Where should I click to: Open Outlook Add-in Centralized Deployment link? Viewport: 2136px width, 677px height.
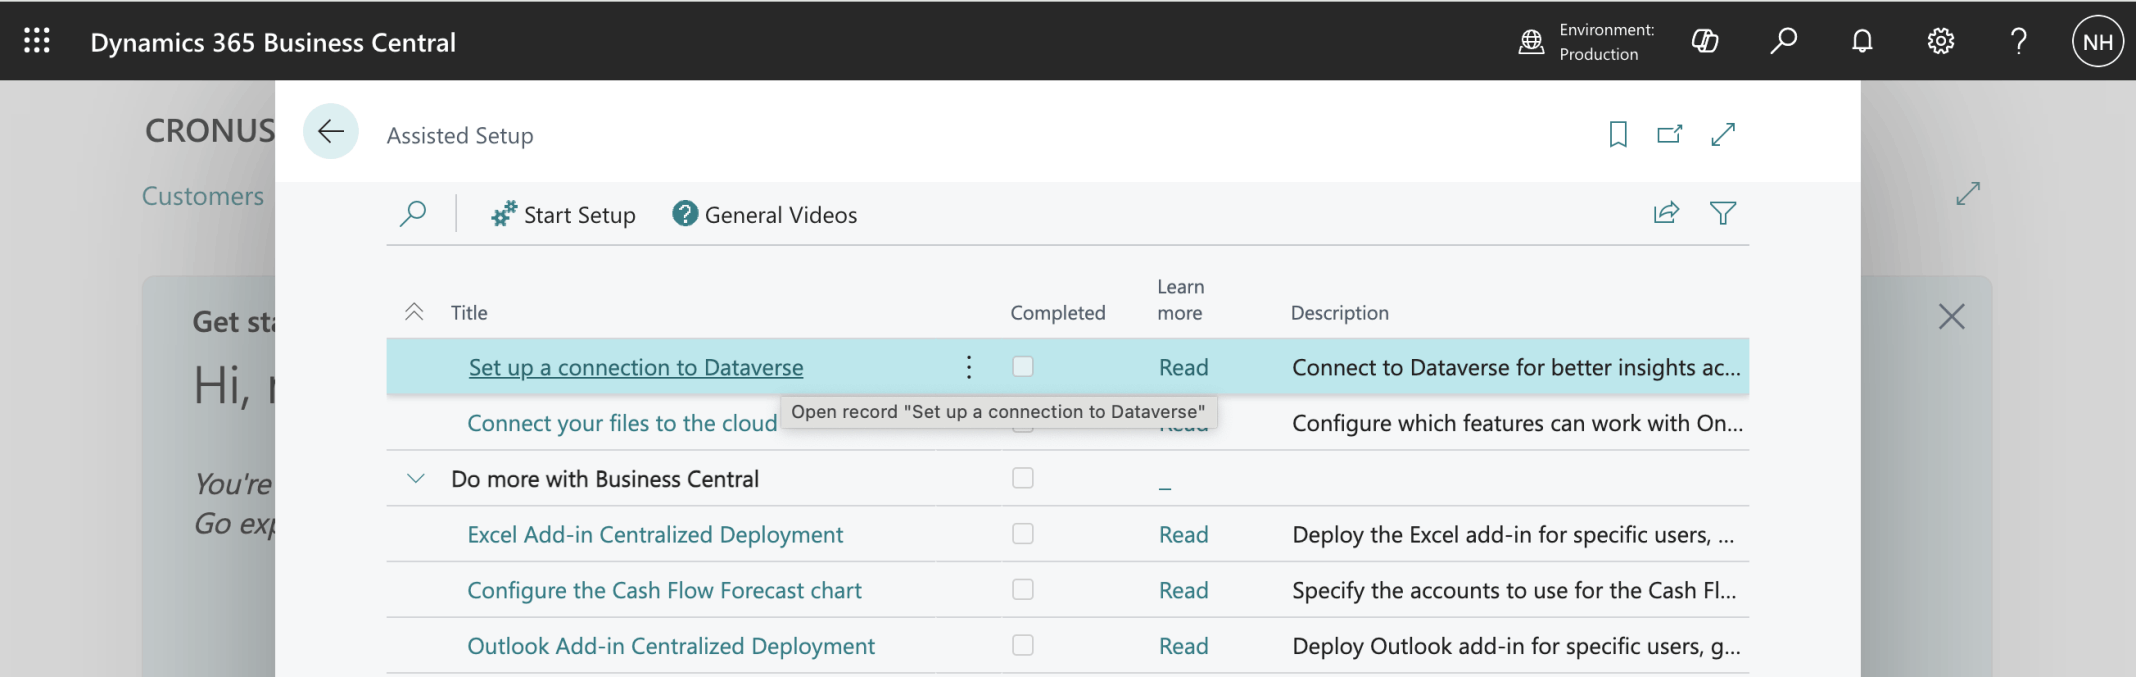670,646
